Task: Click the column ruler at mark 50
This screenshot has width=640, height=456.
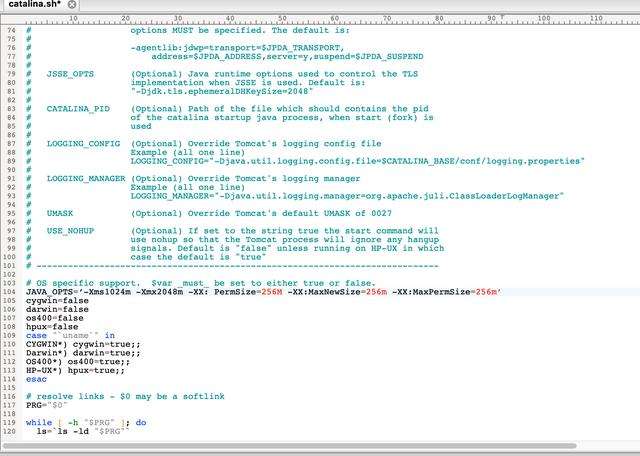Action: click(x=282, y=18)
